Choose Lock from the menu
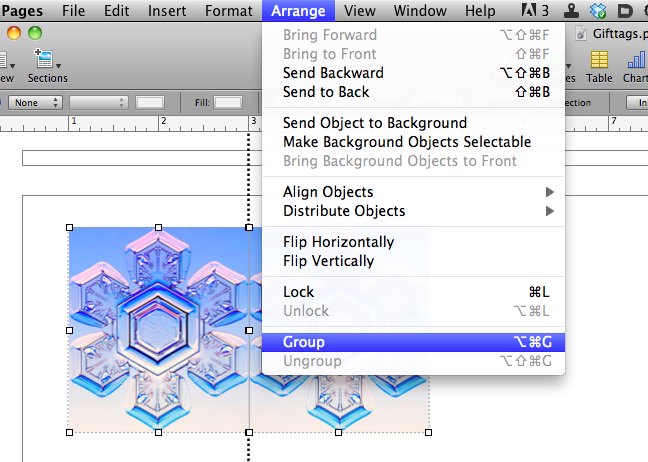This screenshot has width=648, height=462. pyautogui.click(x=413, y=292)
